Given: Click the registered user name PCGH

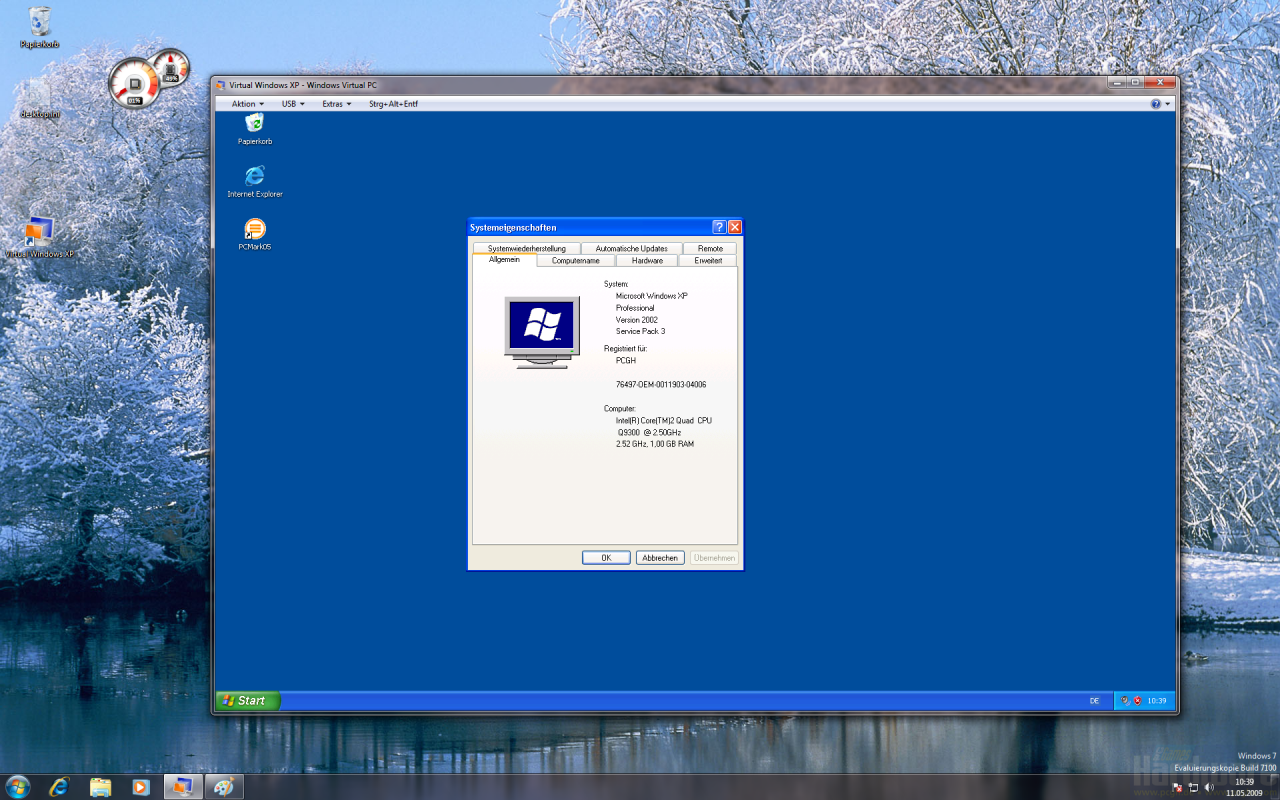Looking at the screenshot, I should pos(626,360).
